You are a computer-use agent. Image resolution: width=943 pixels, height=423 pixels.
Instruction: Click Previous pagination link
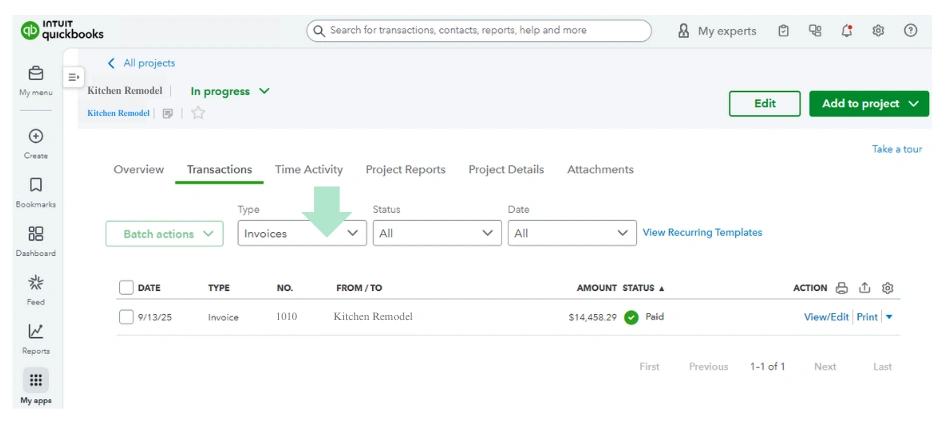click(708, 366)
